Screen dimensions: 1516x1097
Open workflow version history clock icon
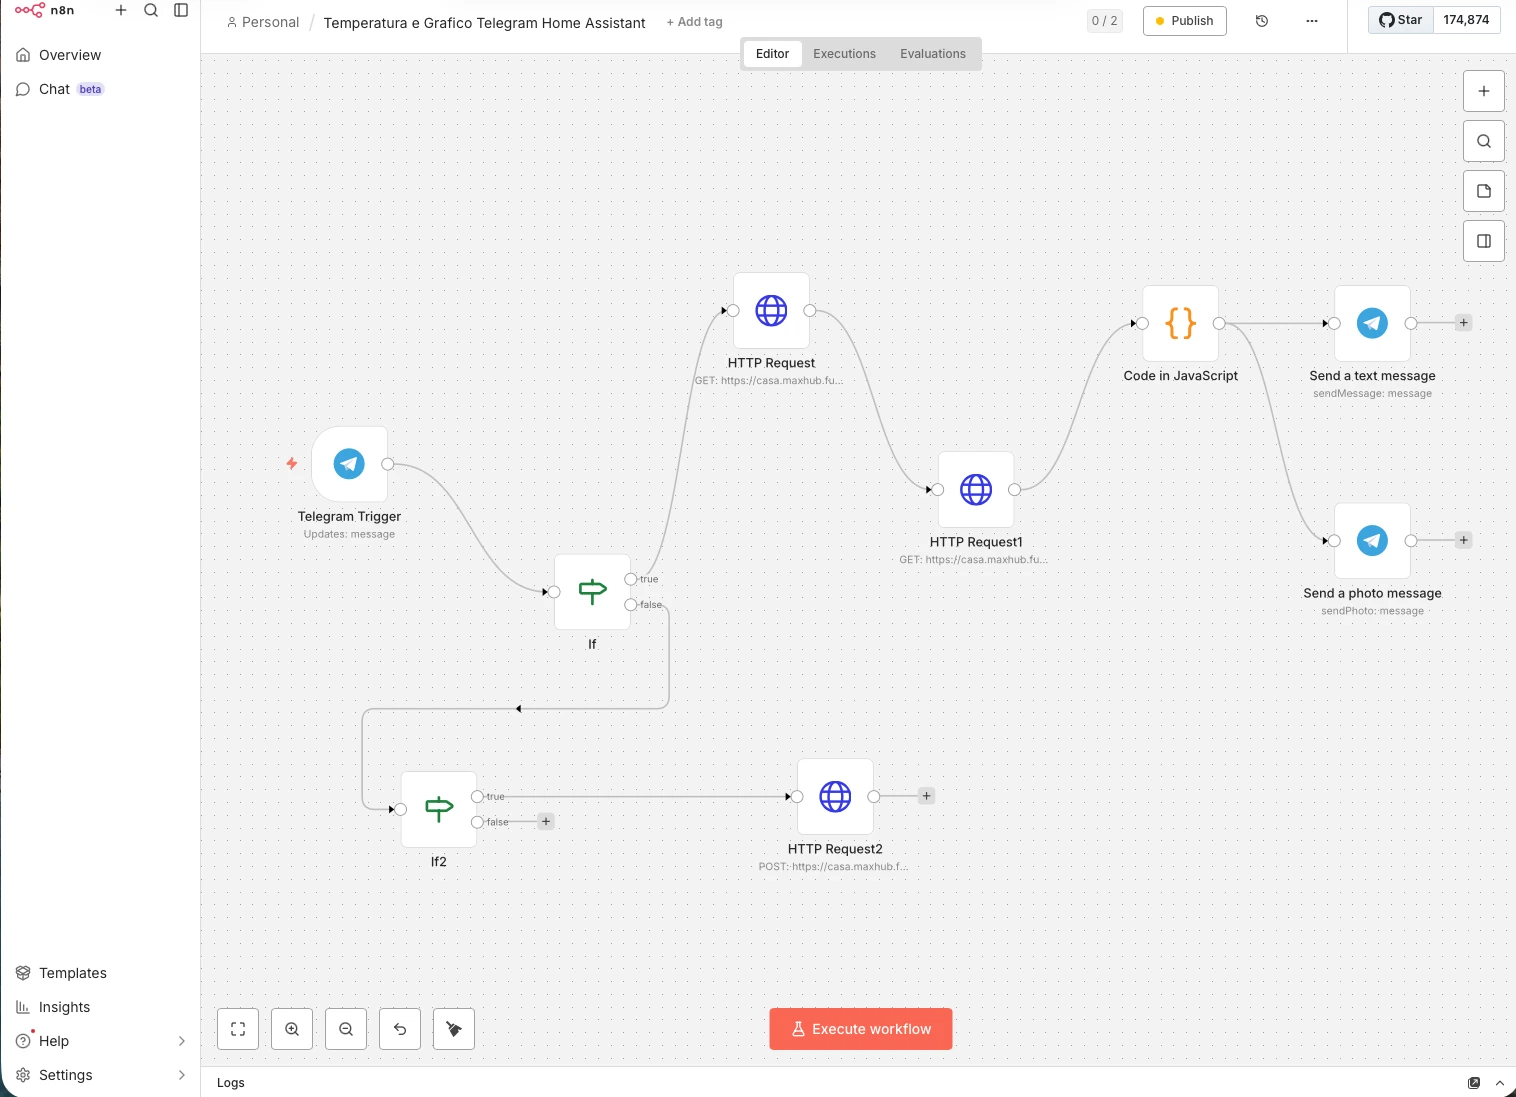click(1261, 20)
